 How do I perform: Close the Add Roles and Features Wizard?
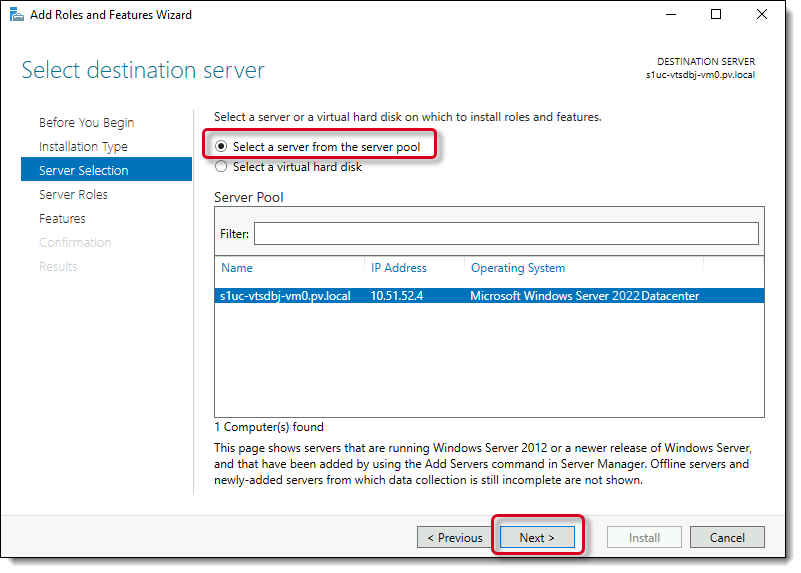[762, 15]
